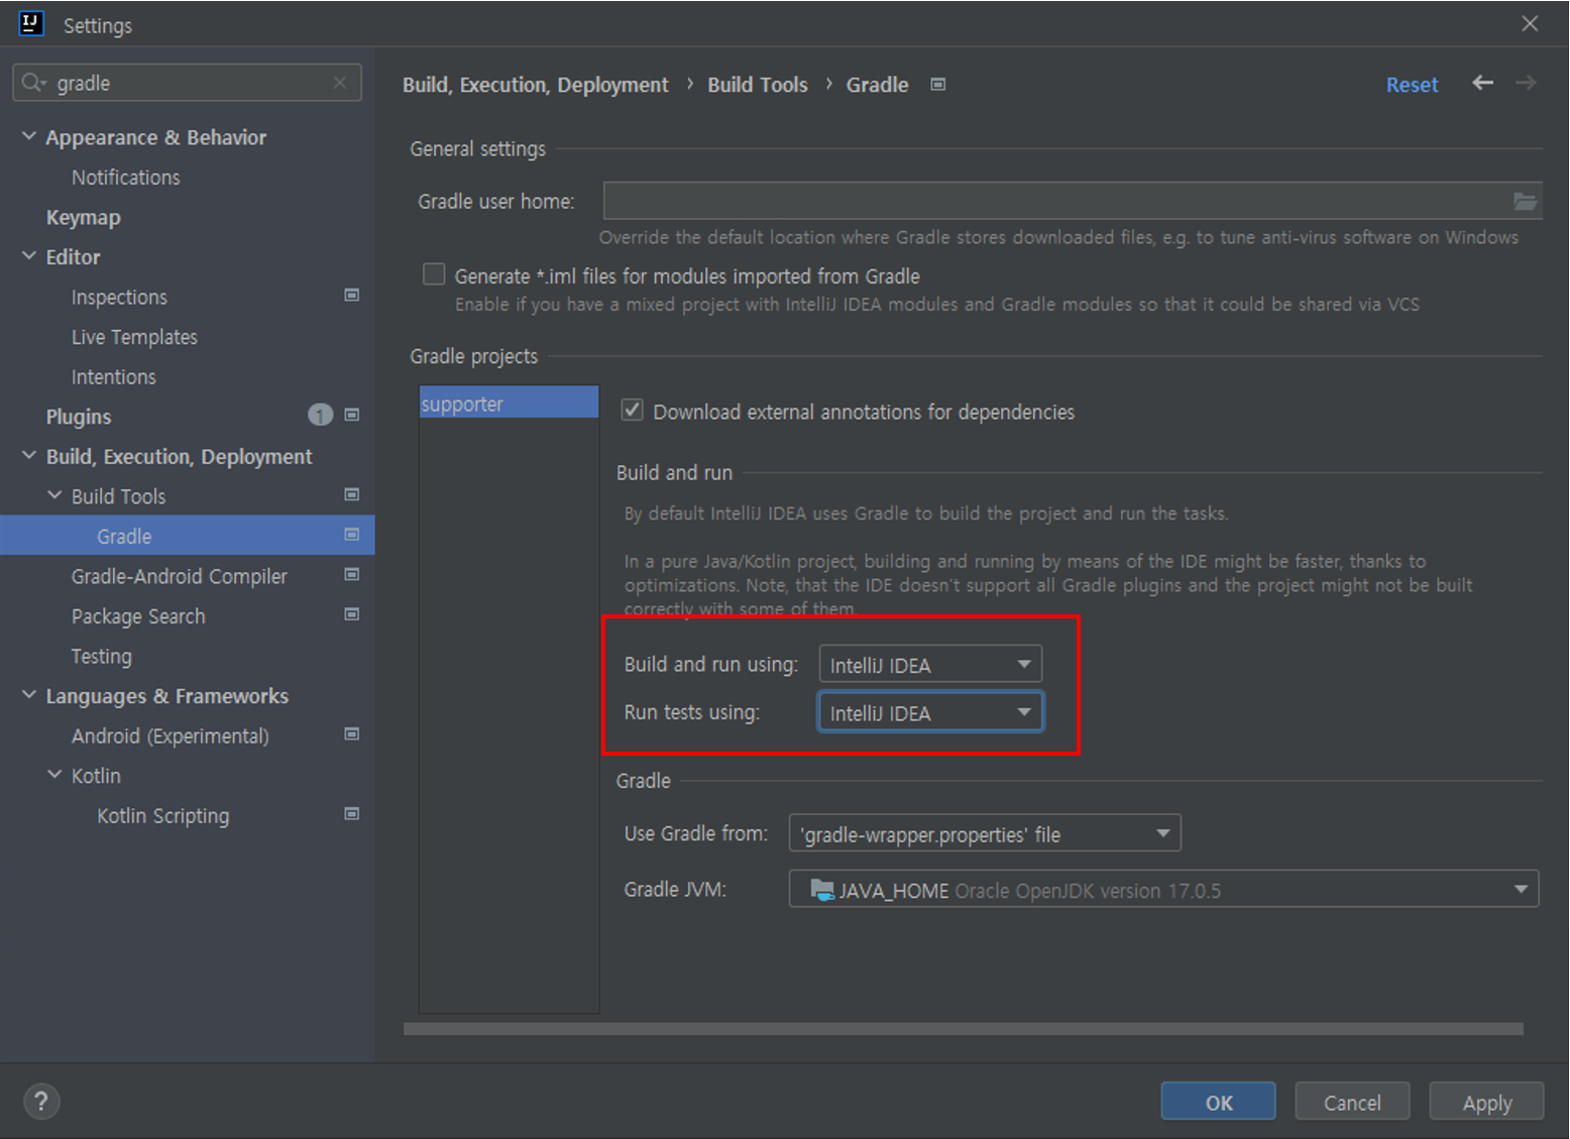
Task: Collapse the Build Tools node
Action: (x=55, y=496)
